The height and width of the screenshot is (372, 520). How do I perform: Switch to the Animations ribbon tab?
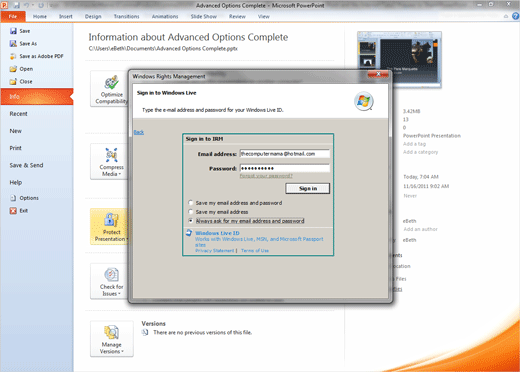click(165, 16)
